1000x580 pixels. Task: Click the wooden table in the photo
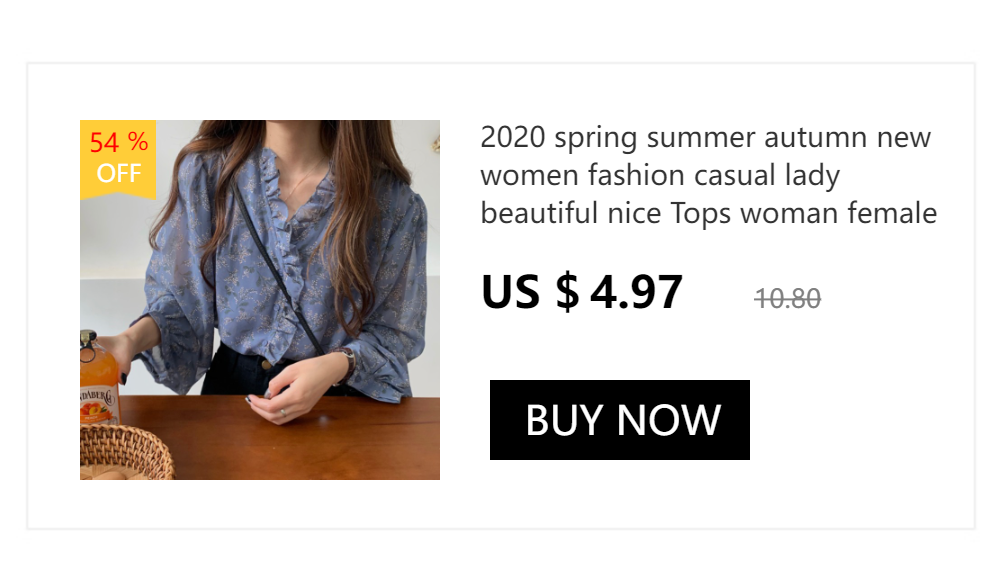click(x=330, y=440)
